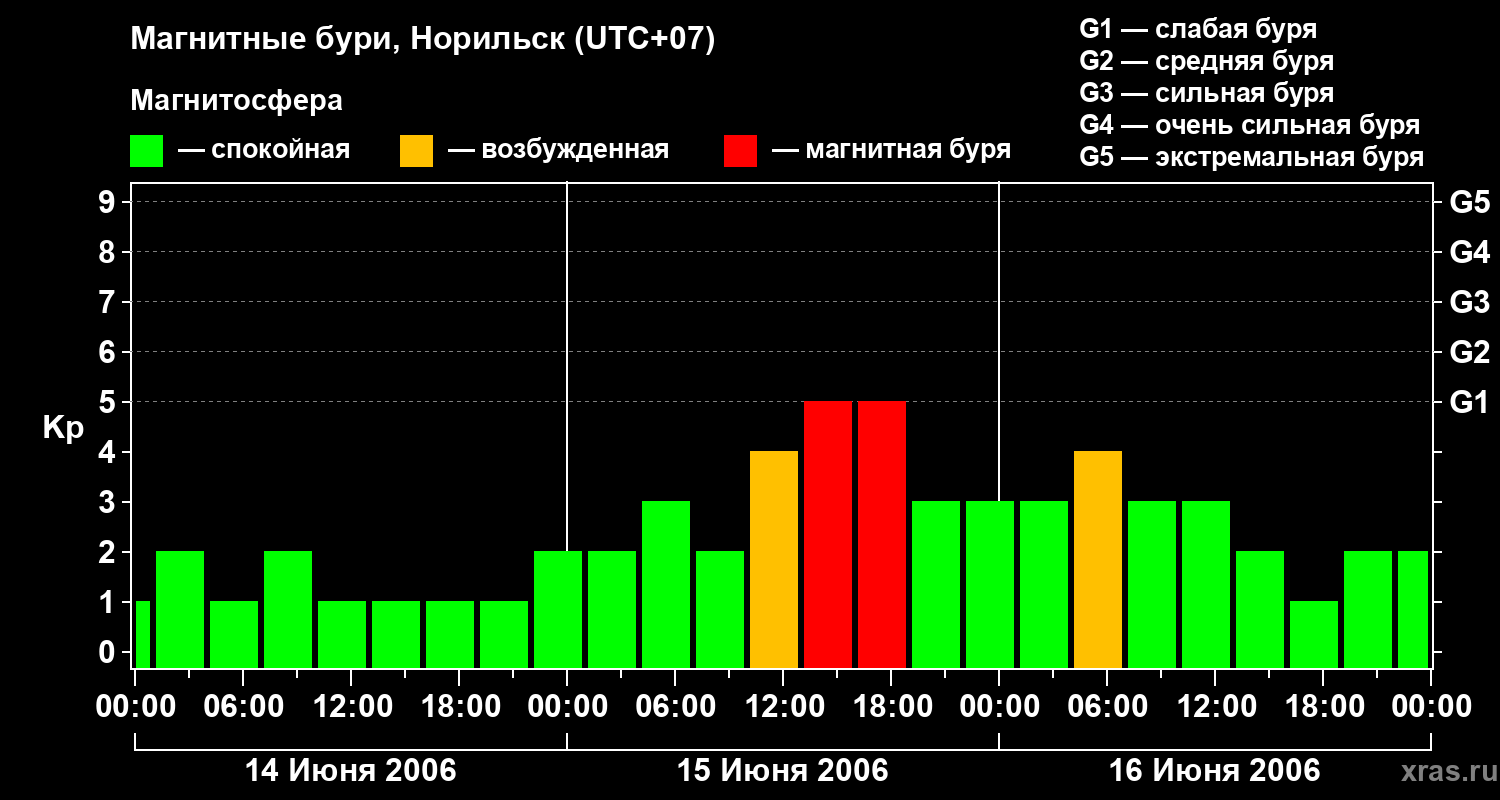
Task: Click the G3 label on the right axis
Action: (x=1469, y=302)
